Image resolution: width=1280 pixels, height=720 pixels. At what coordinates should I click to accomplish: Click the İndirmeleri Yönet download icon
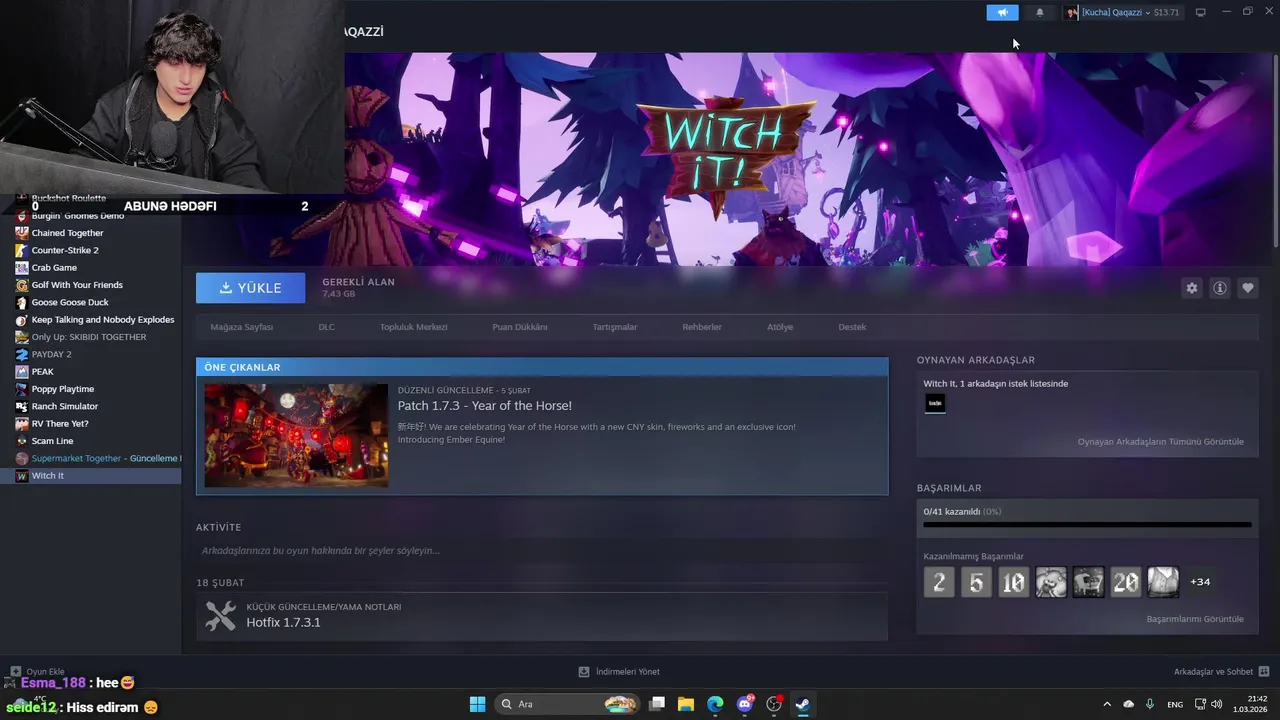point(585,671)
